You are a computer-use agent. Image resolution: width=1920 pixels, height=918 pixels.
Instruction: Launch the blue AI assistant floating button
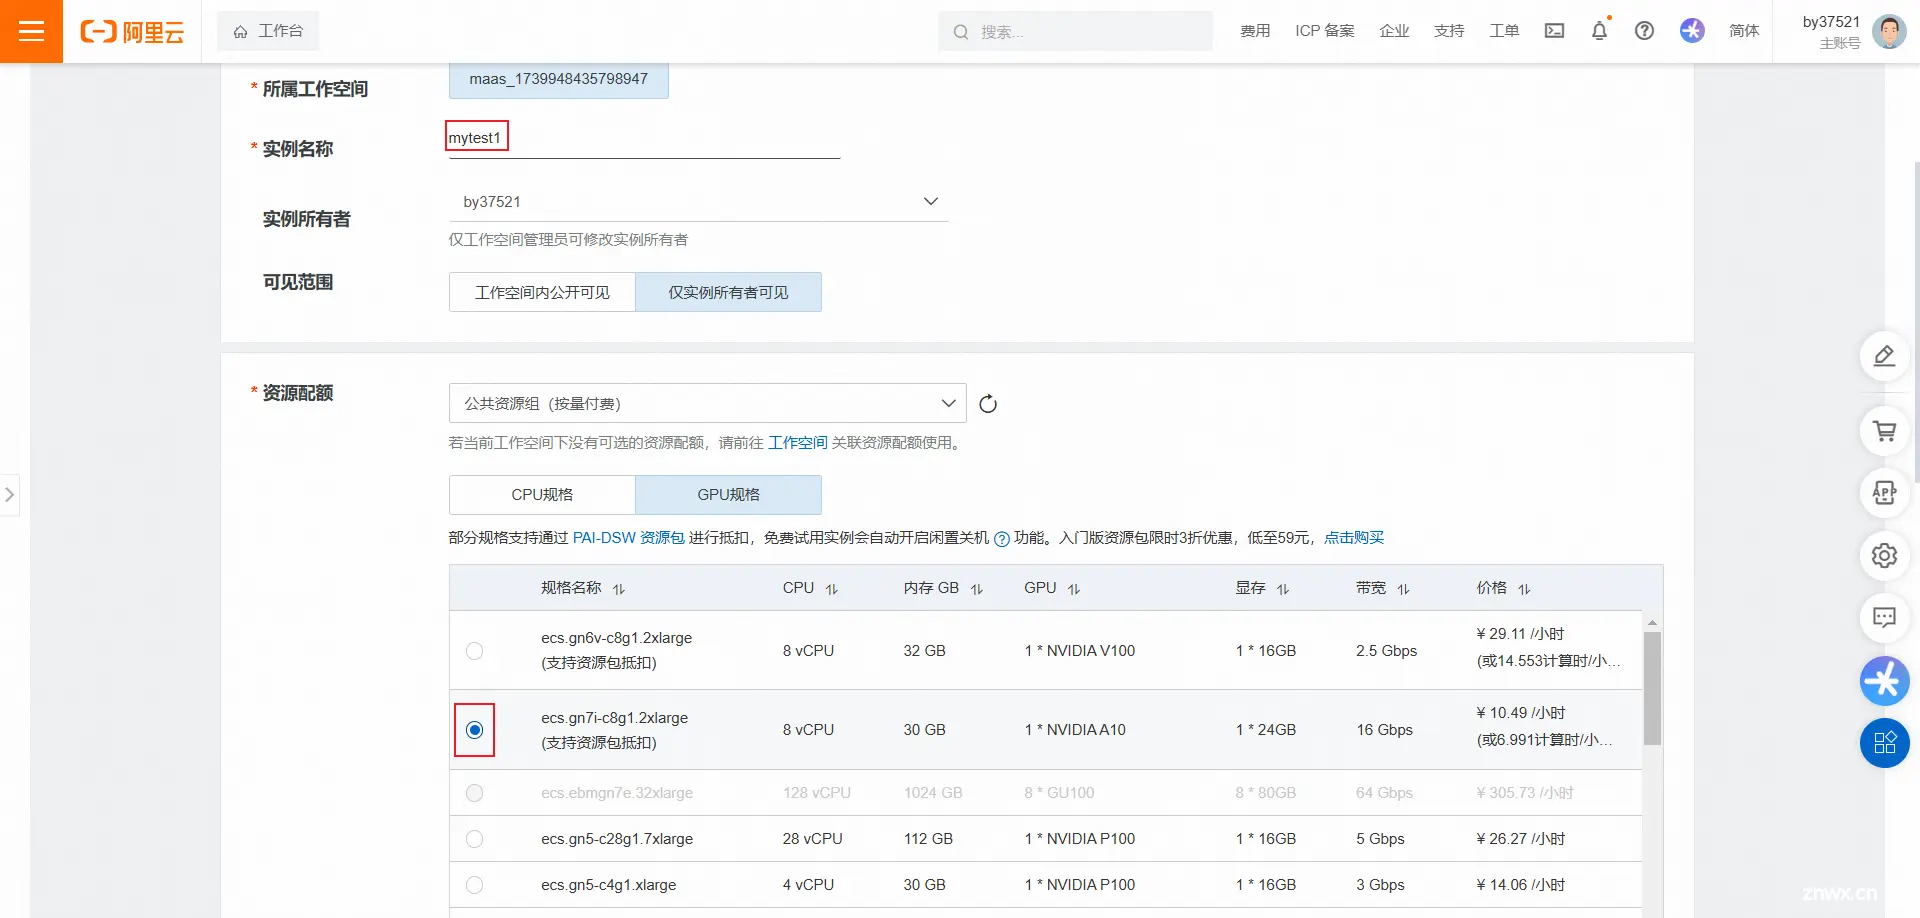point(1884,681)
